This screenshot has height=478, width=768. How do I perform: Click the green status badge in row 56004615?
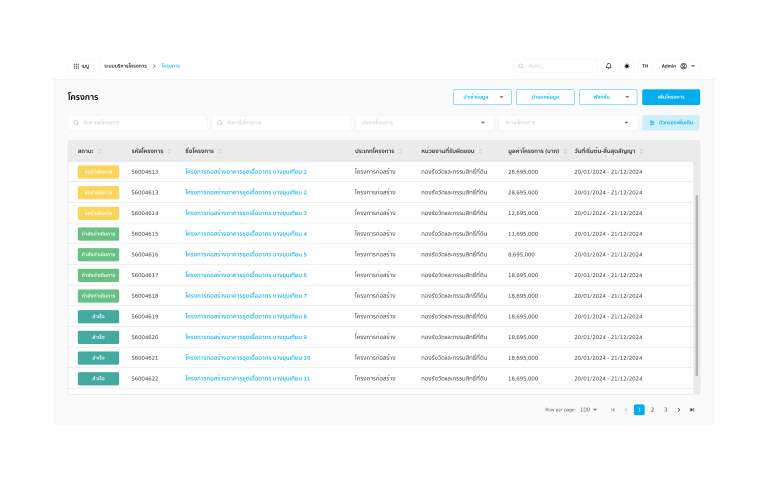(98, 234)
